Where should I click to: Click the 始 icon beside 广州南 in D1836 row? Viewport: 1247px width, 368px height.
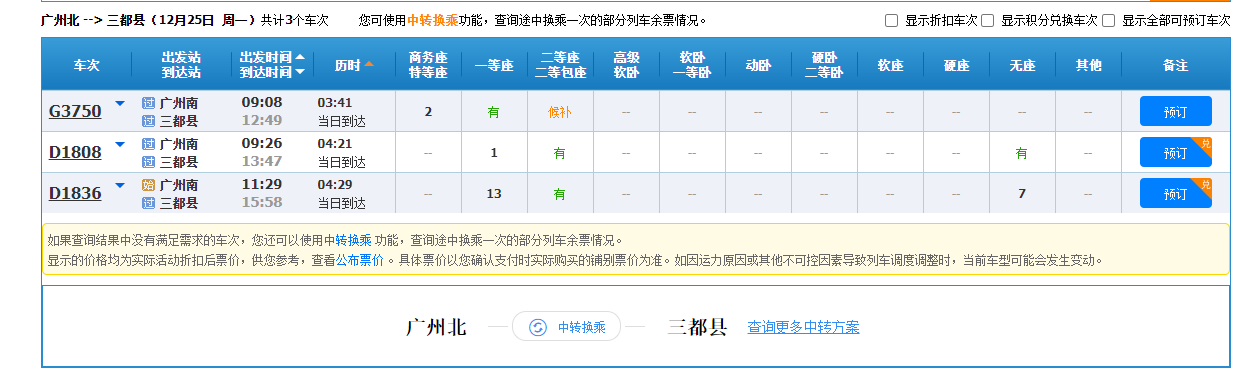pos(148,185)
